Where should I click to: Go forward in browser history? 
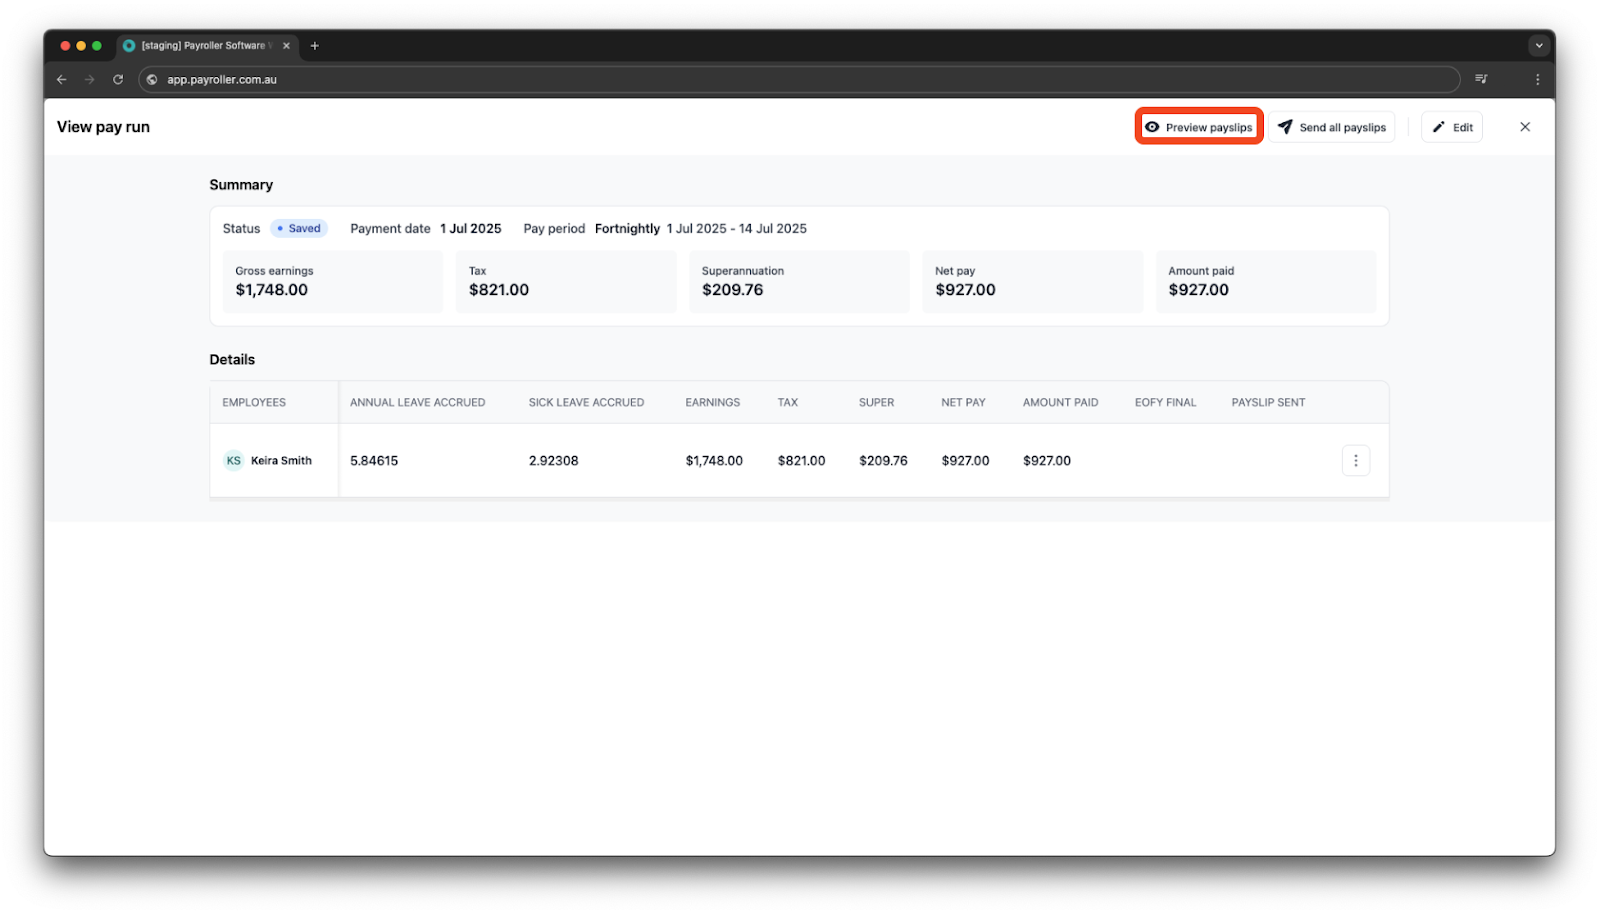(90, 79)
